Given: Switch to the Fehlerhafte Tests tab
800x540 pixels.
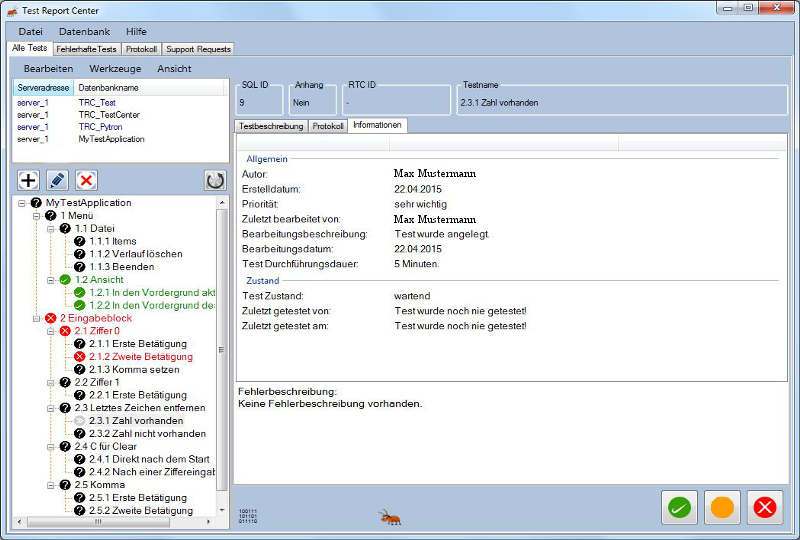Looking at the screenshot, I should (x=86, y=49).
